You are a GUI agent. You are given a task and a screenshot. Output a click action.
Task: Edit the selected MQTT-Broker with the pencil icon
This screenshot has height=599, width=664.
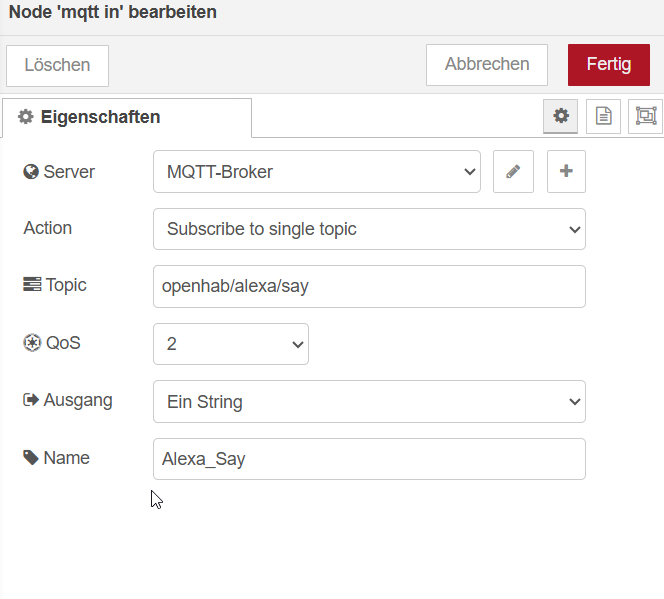point(513,172)
